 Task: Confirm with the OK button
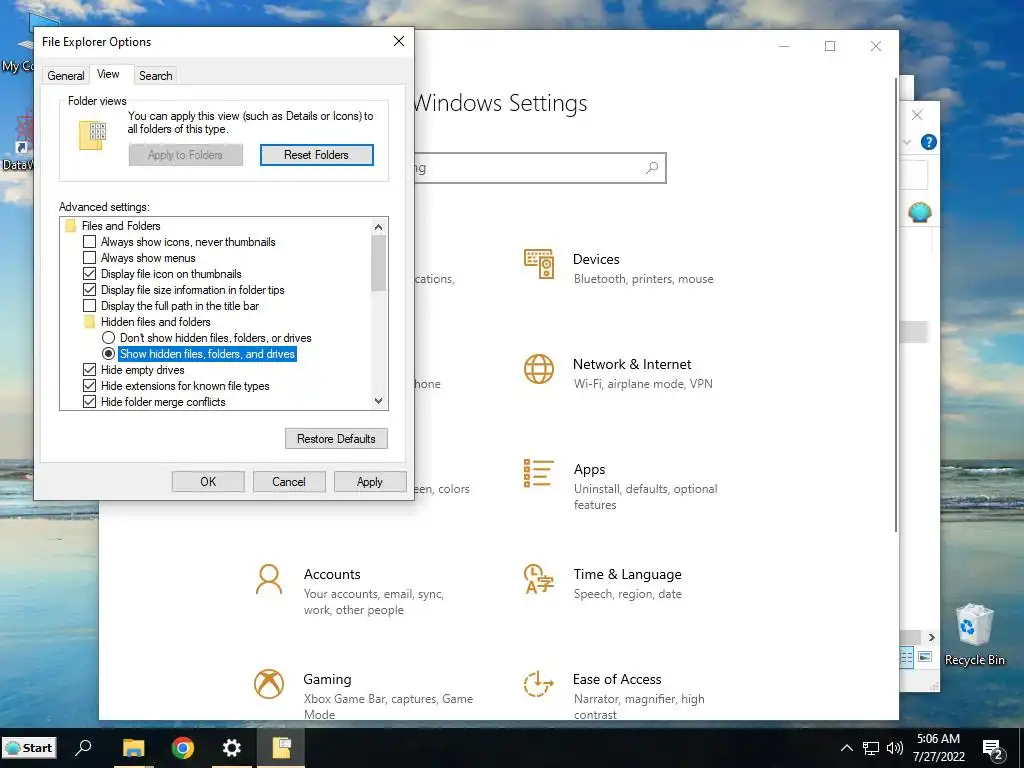tap(208, 482)
